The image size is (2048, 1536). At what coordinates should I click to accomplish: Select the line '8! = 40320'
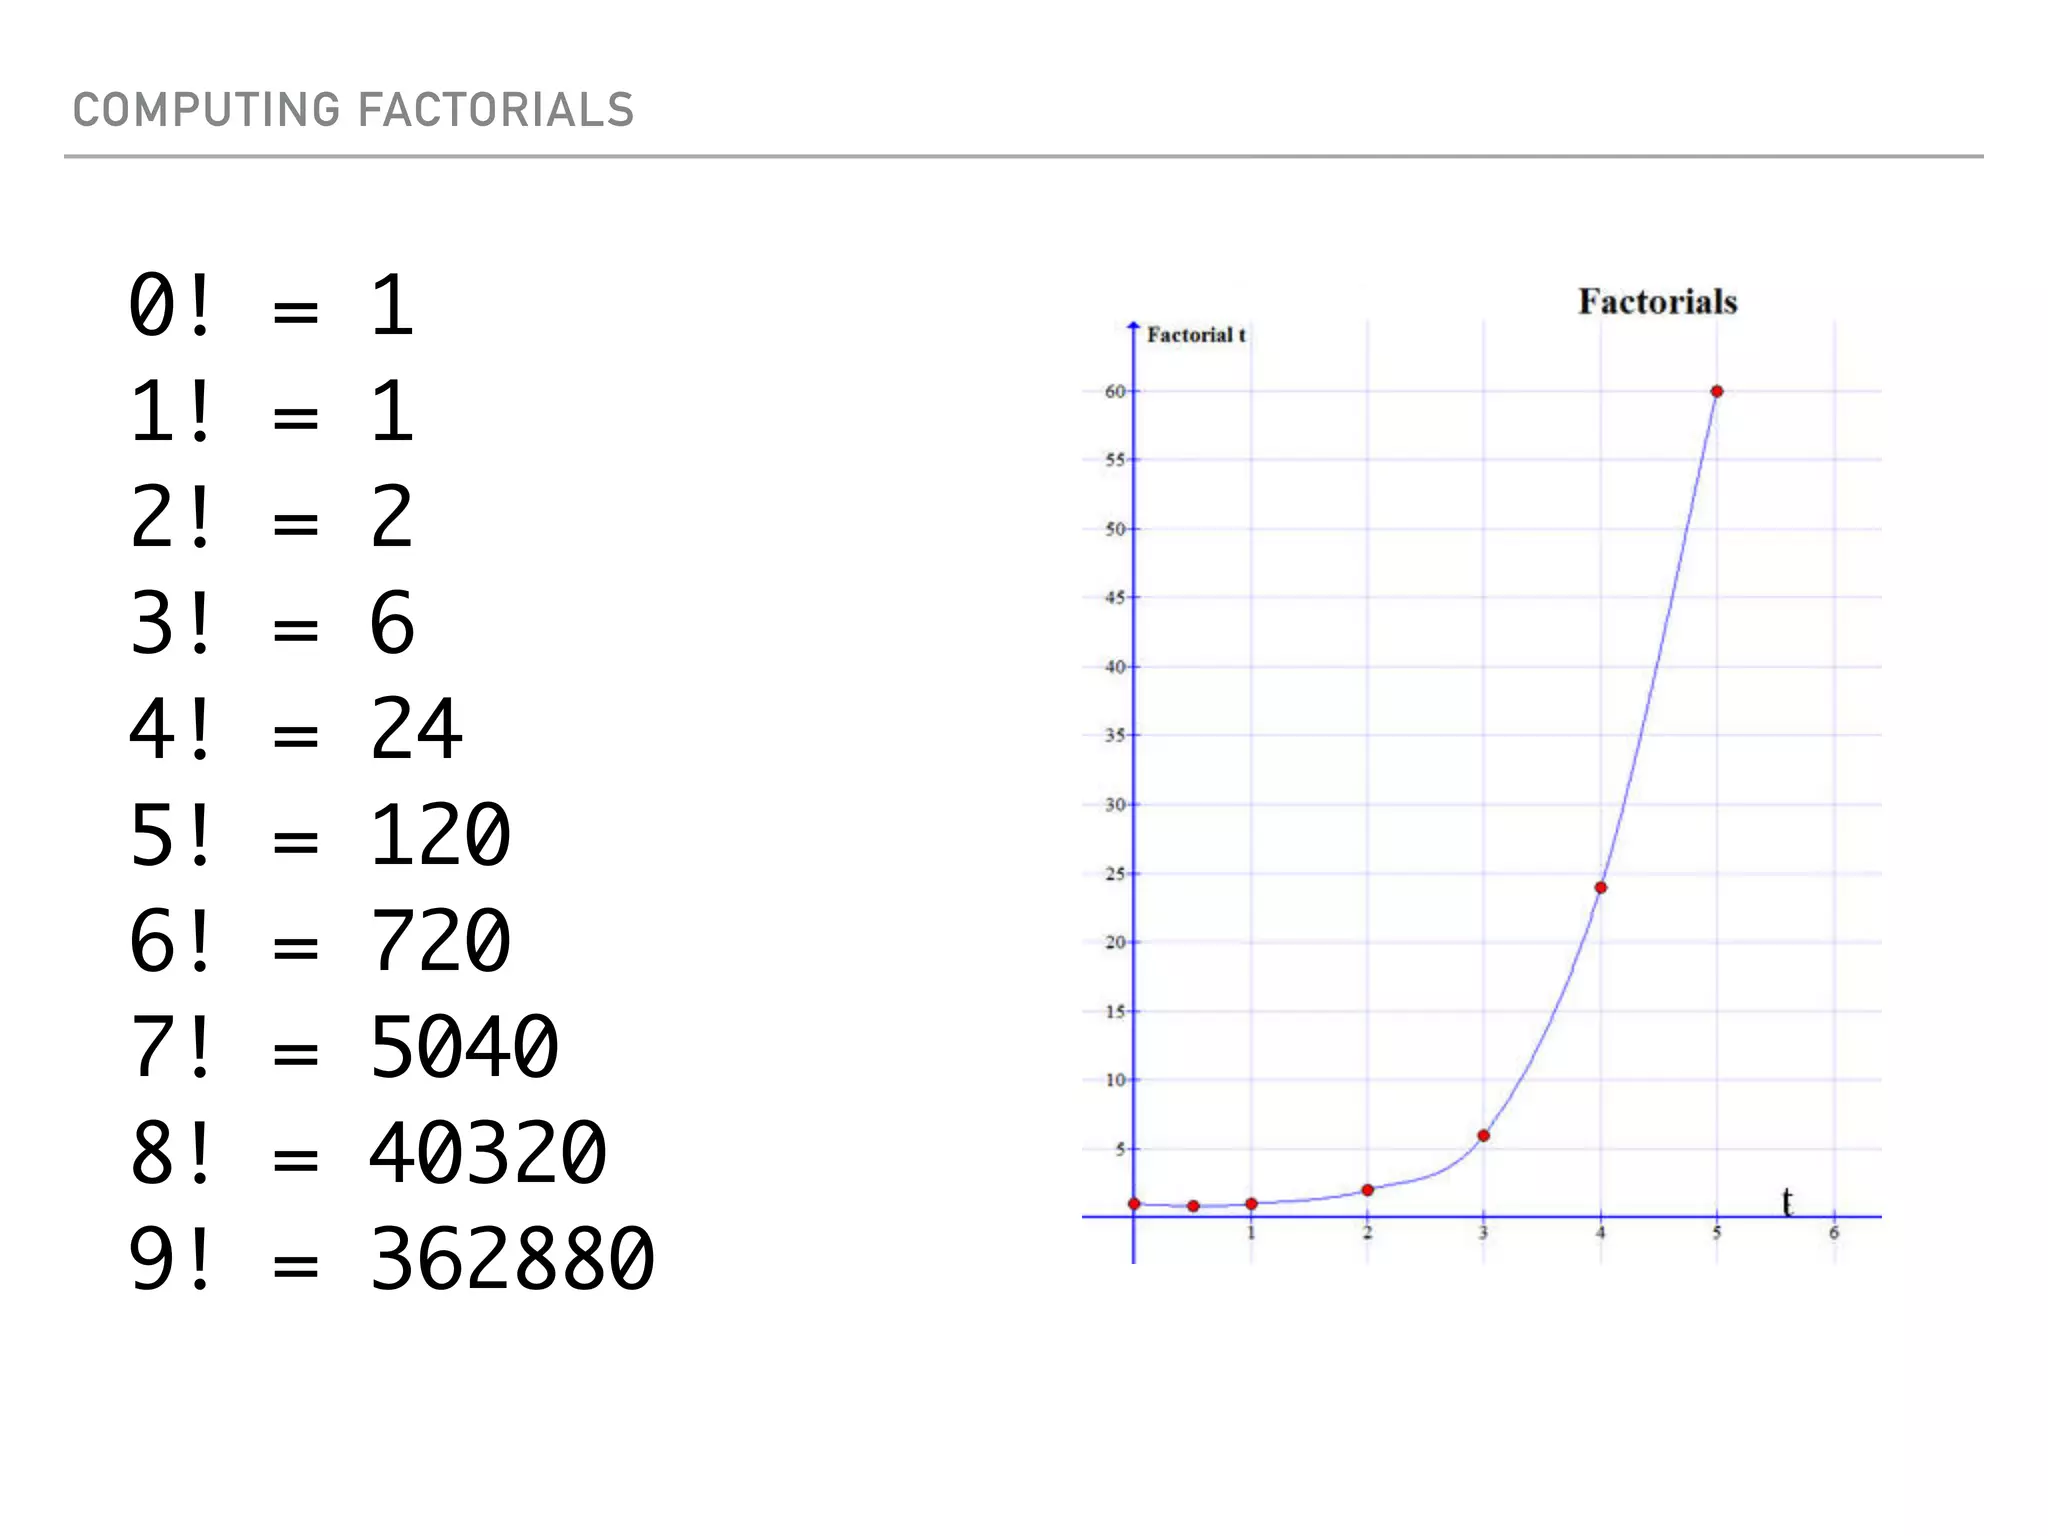(368, 1154)
